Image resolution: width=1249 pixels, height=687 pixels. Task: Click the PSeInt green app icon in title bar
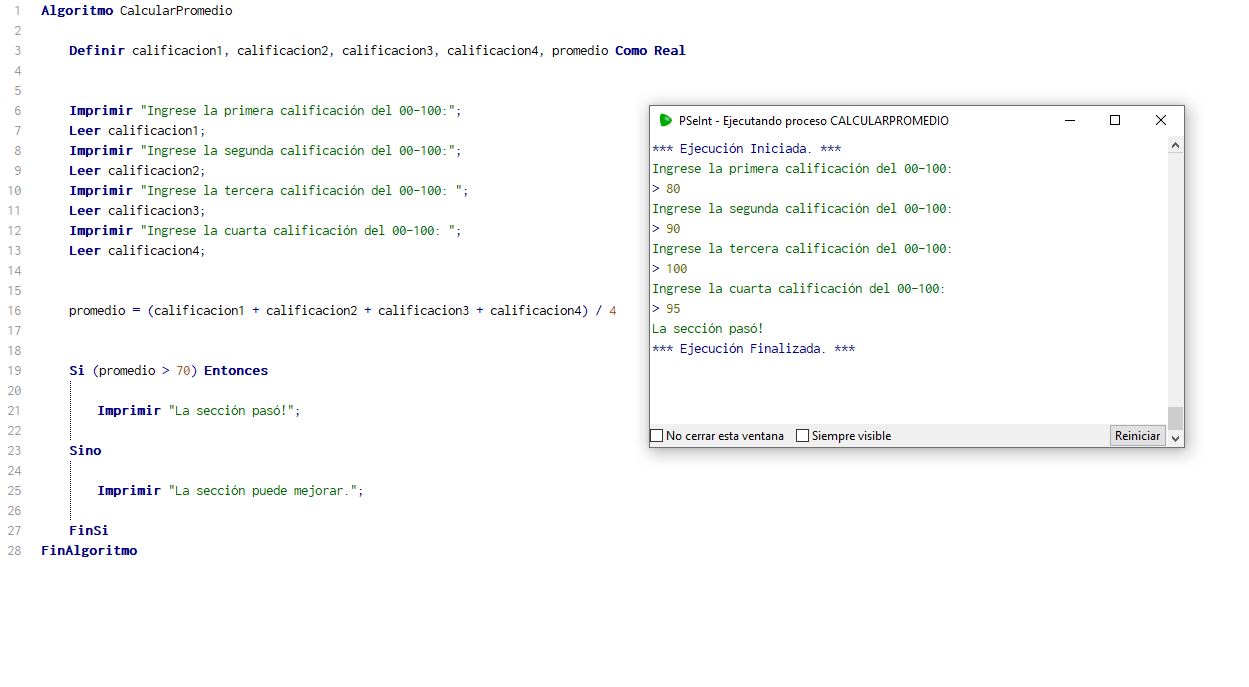coord(666,120)
